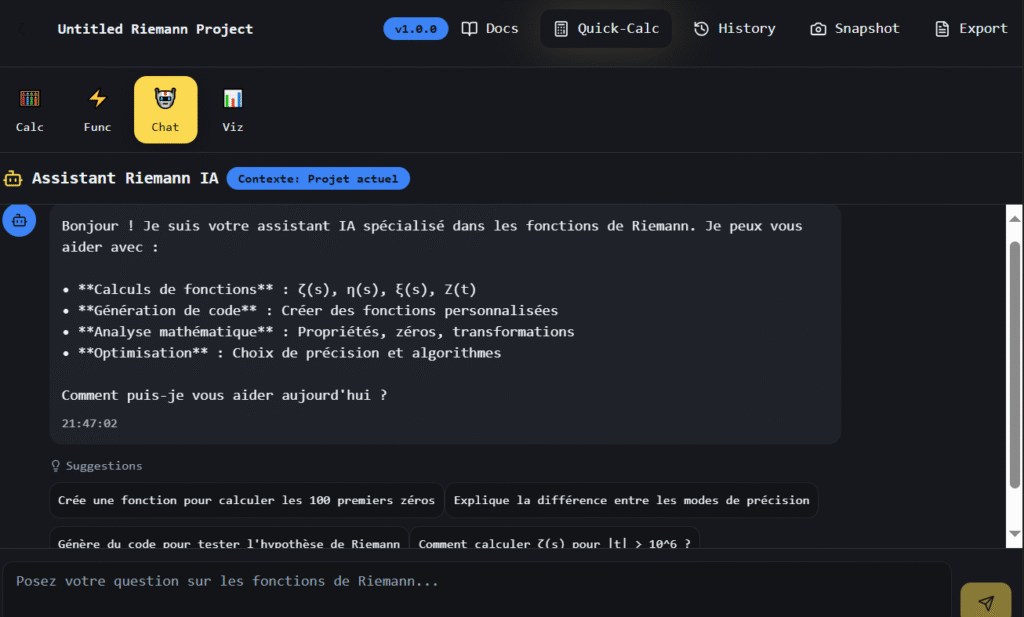The width and height of the screenshot is (1024, 617).
Task: Select suggestion to tester l'hypothèse de Riemann
Action: (229, 541)
